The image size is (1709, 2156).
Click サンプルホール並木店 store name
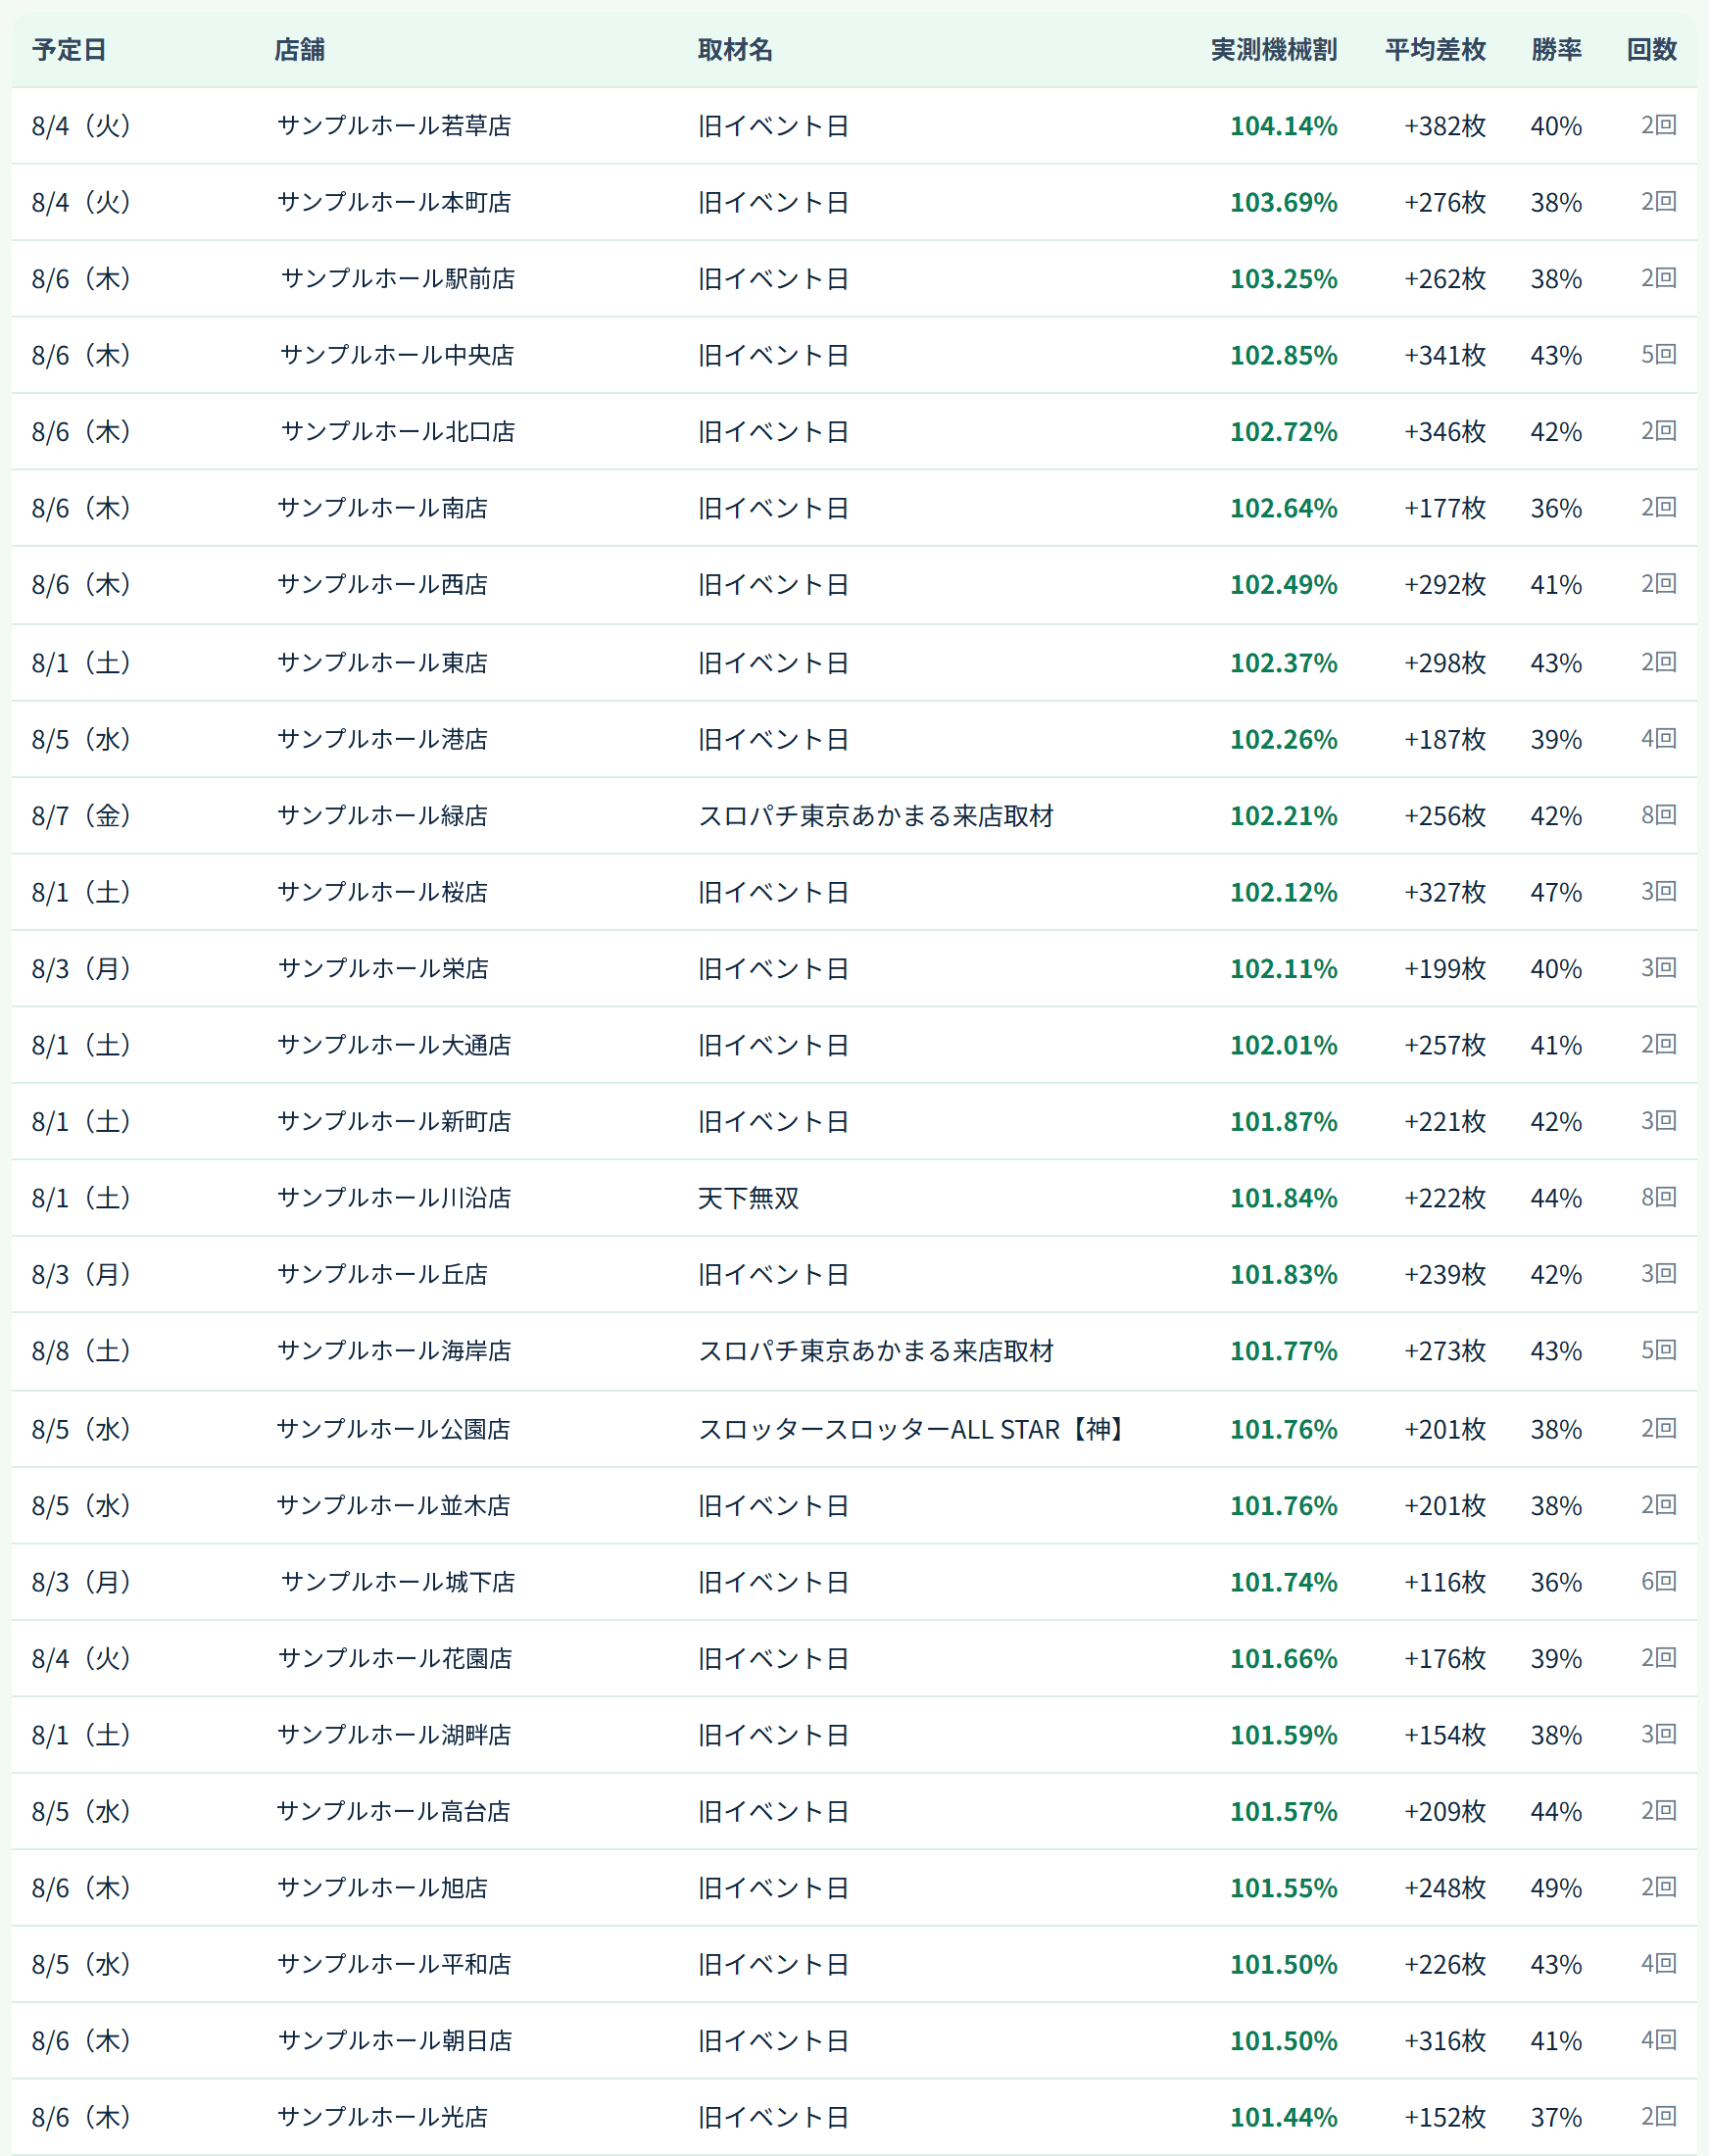[x=393, y=1506]
